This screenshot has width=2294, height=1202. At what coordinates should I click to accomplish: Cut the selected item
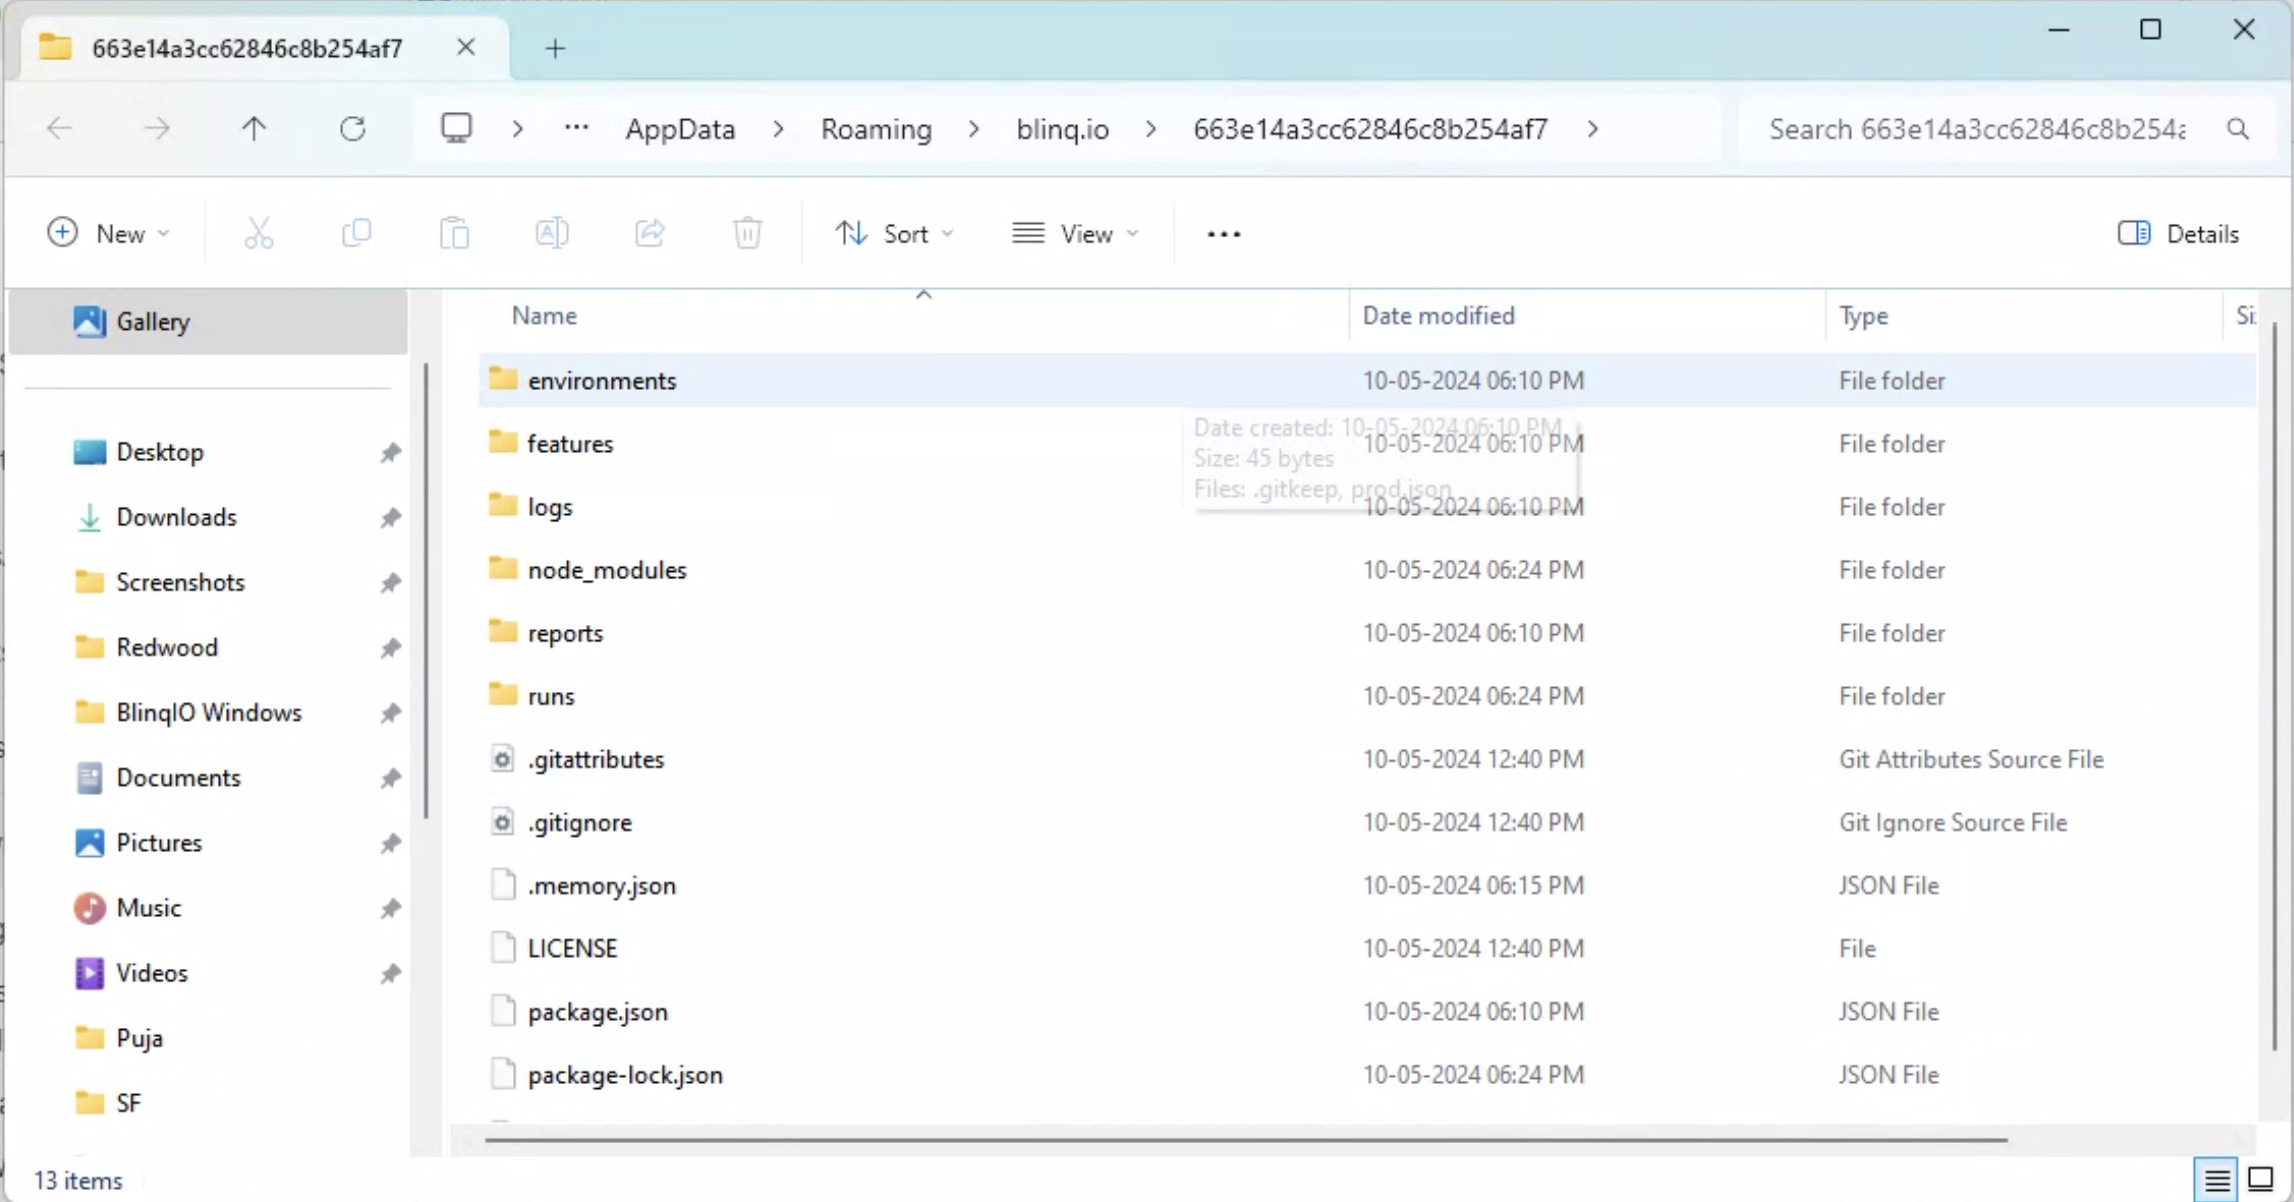259,233
